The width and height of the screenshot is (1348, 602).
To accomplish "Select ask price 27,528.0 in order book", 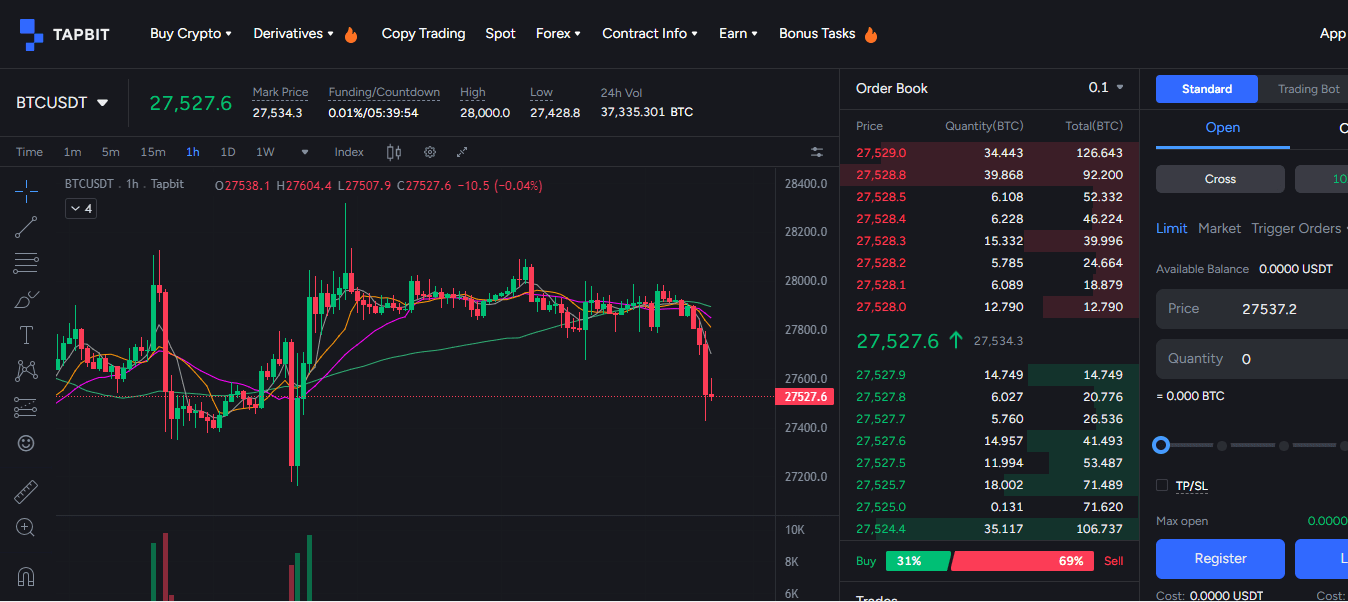I will point(881,307).
